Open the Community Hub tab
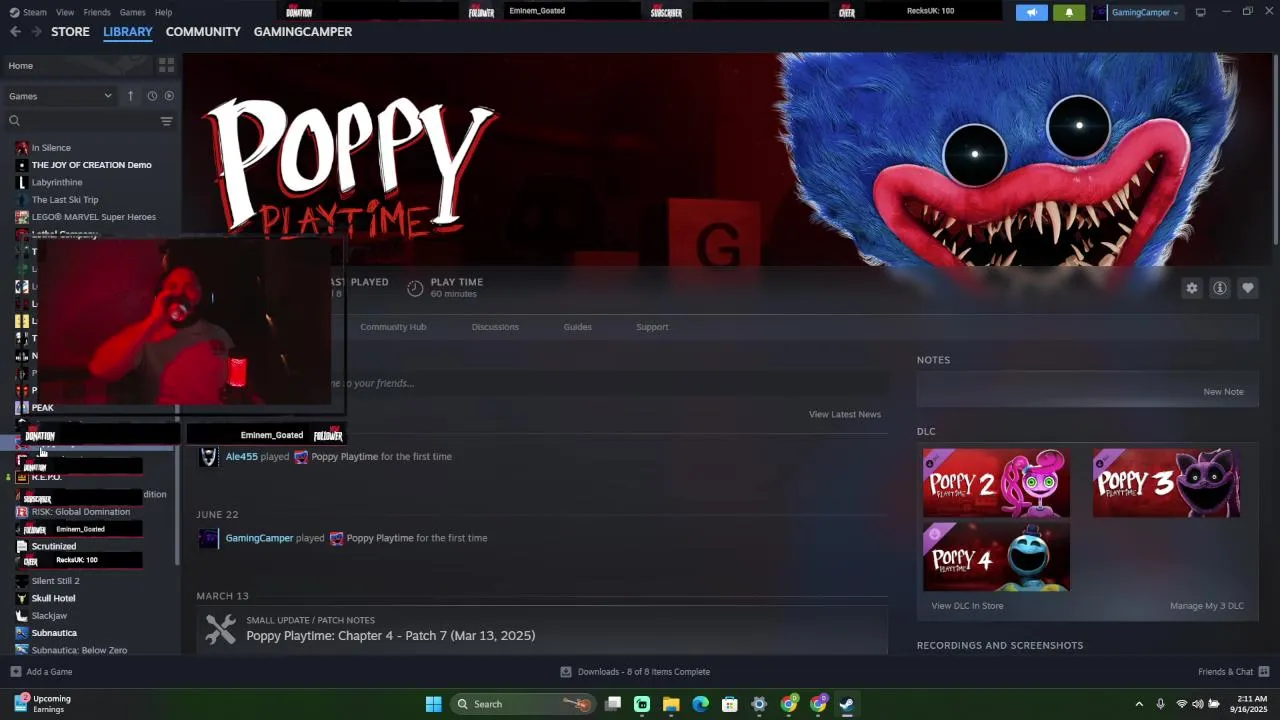The width and height of the screenshot is (1280, 720). coord(393,327)
